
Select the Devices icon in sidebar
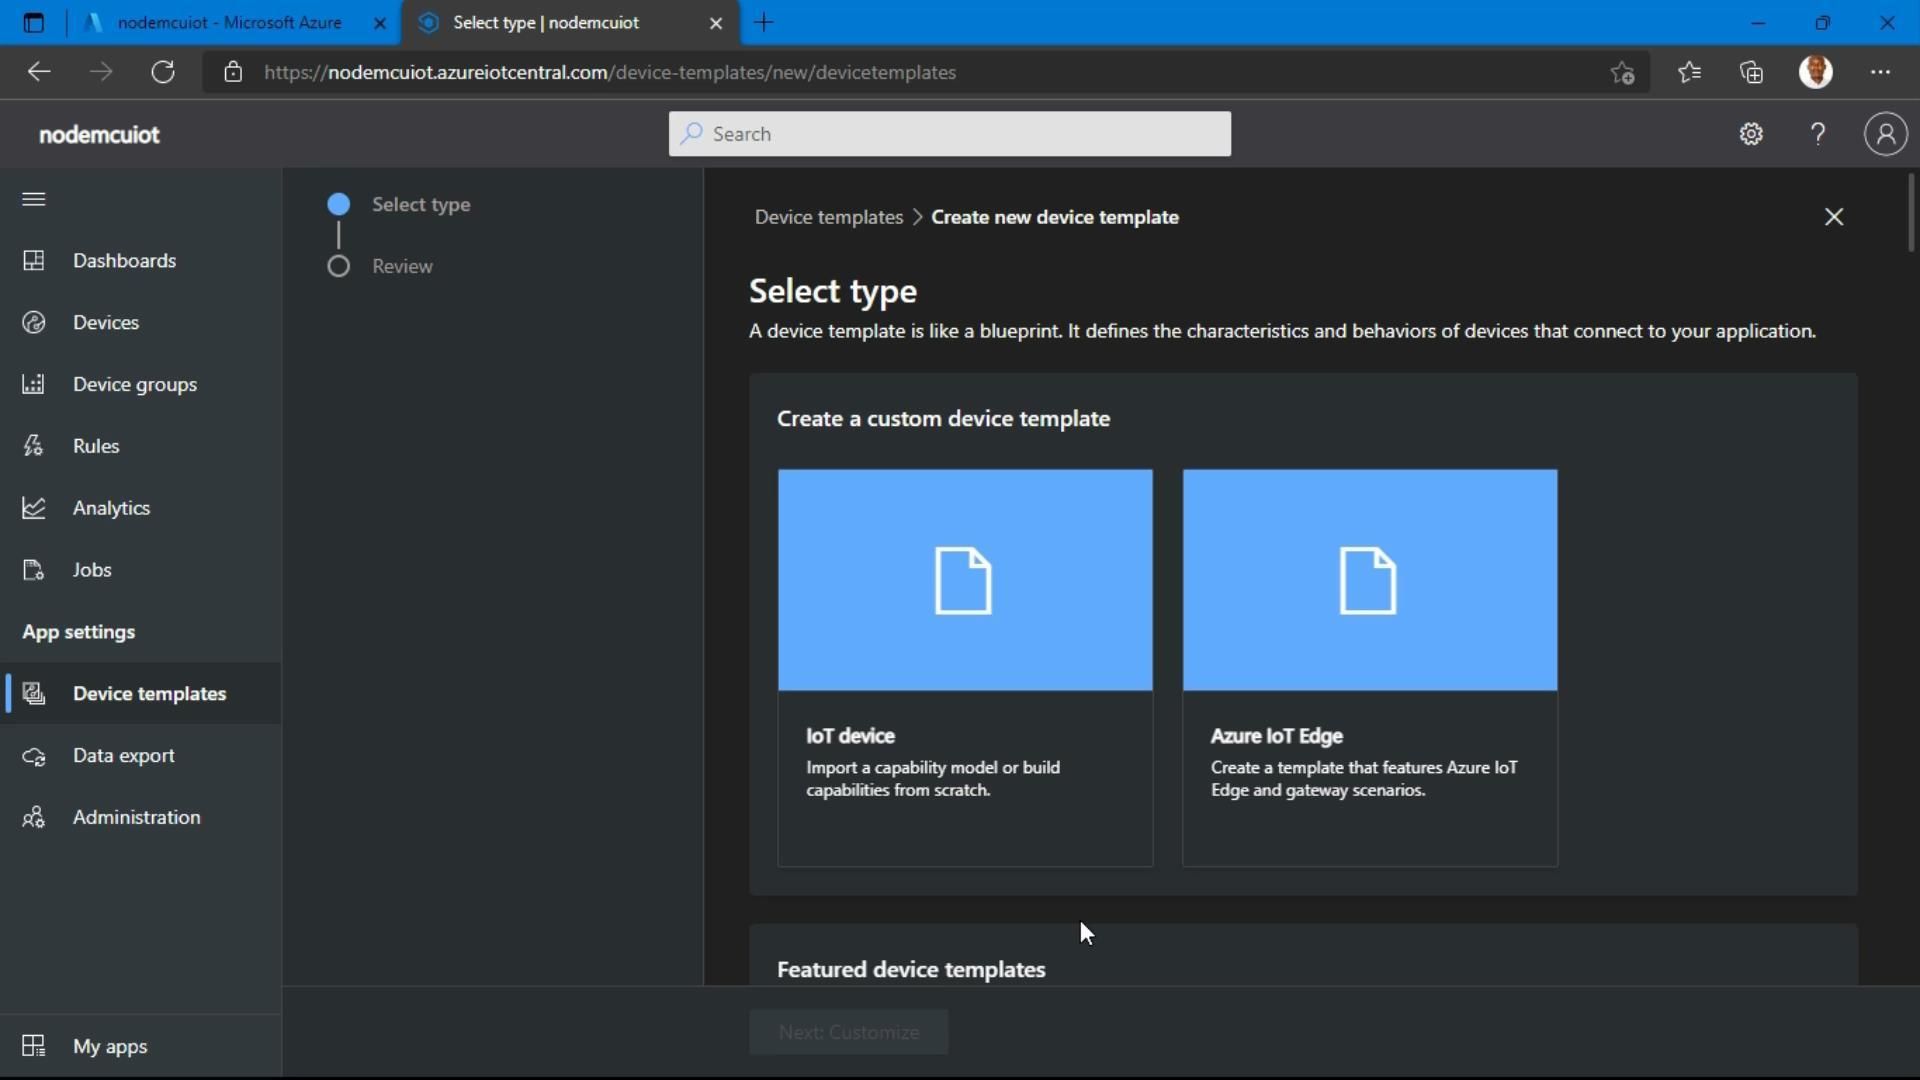click(x=33, y=322)
